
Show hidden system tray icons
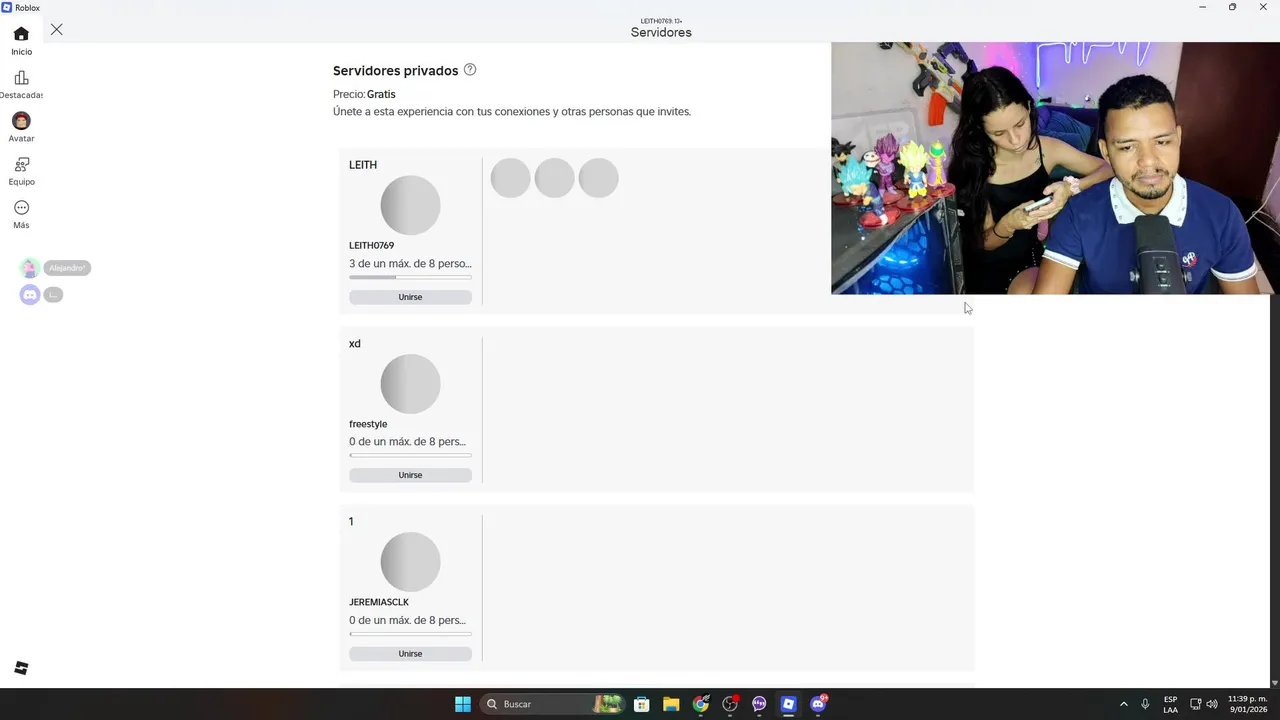pos(1123,704)
